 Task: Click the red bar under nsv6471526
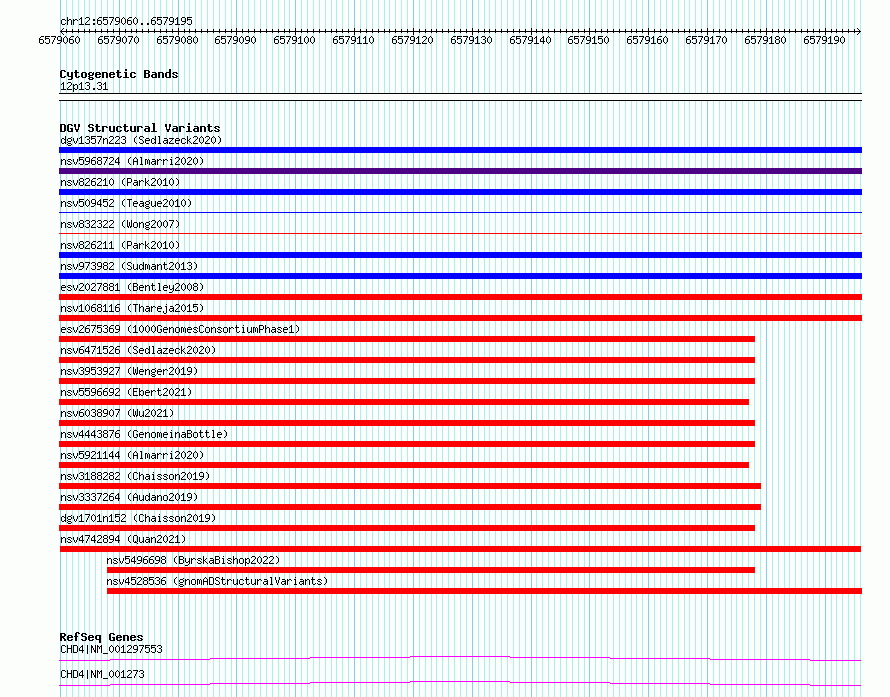click(407, 360)
